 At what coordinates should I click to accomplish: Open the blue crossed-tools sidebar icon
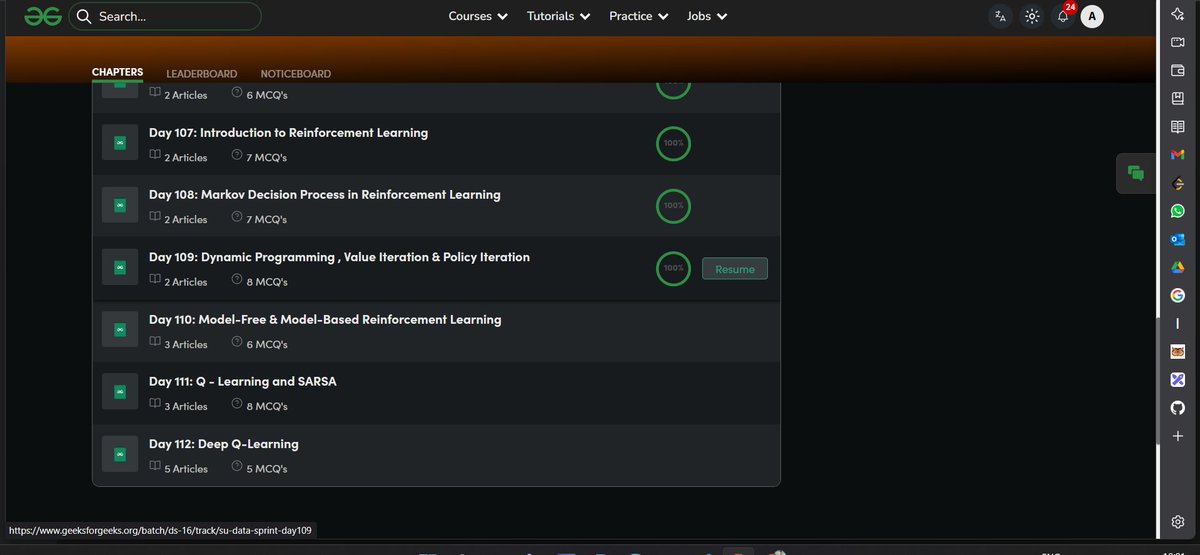click(1178, 379)
